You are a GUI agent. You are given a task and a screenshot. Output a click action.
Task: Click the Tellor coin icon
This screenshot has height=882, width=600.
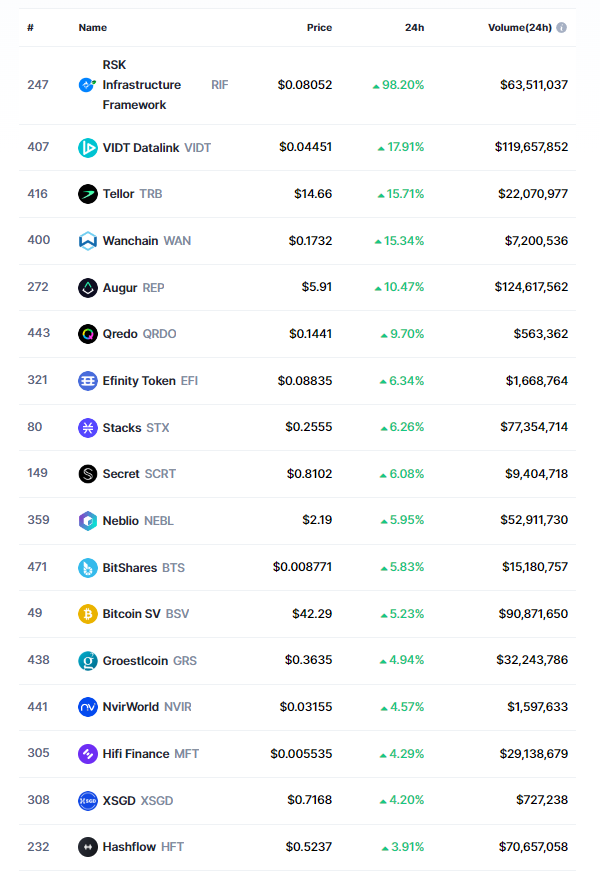pos(88,194)
